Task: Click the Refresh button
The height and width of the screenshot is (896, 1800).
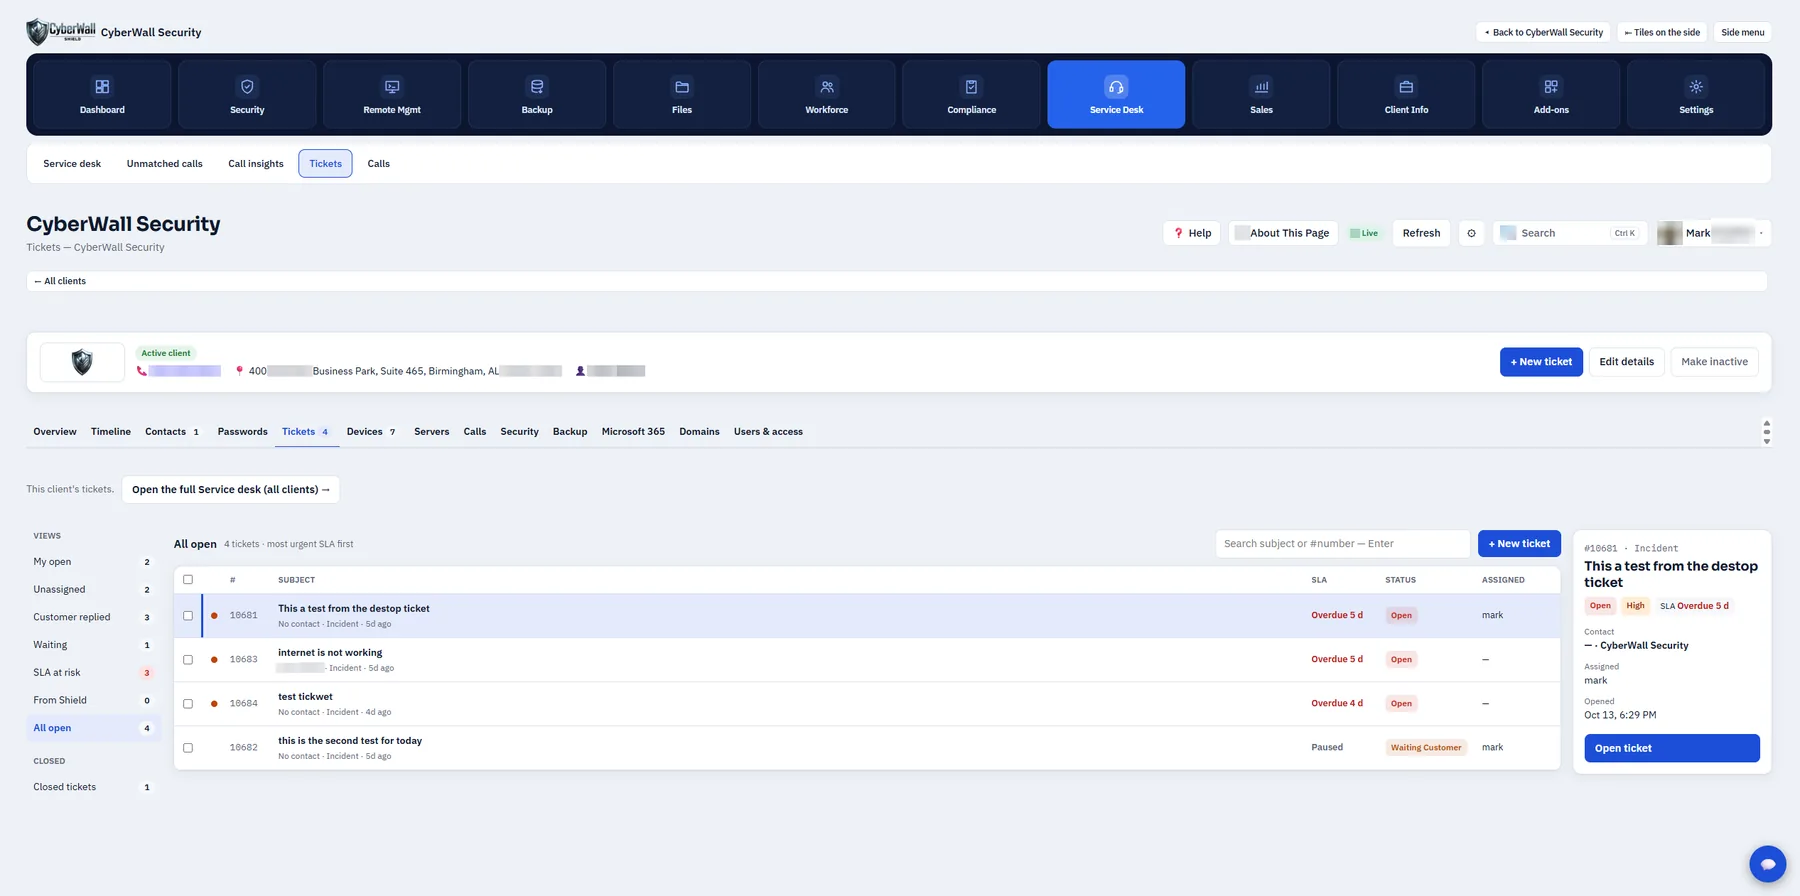Action: coord(1421,233)
